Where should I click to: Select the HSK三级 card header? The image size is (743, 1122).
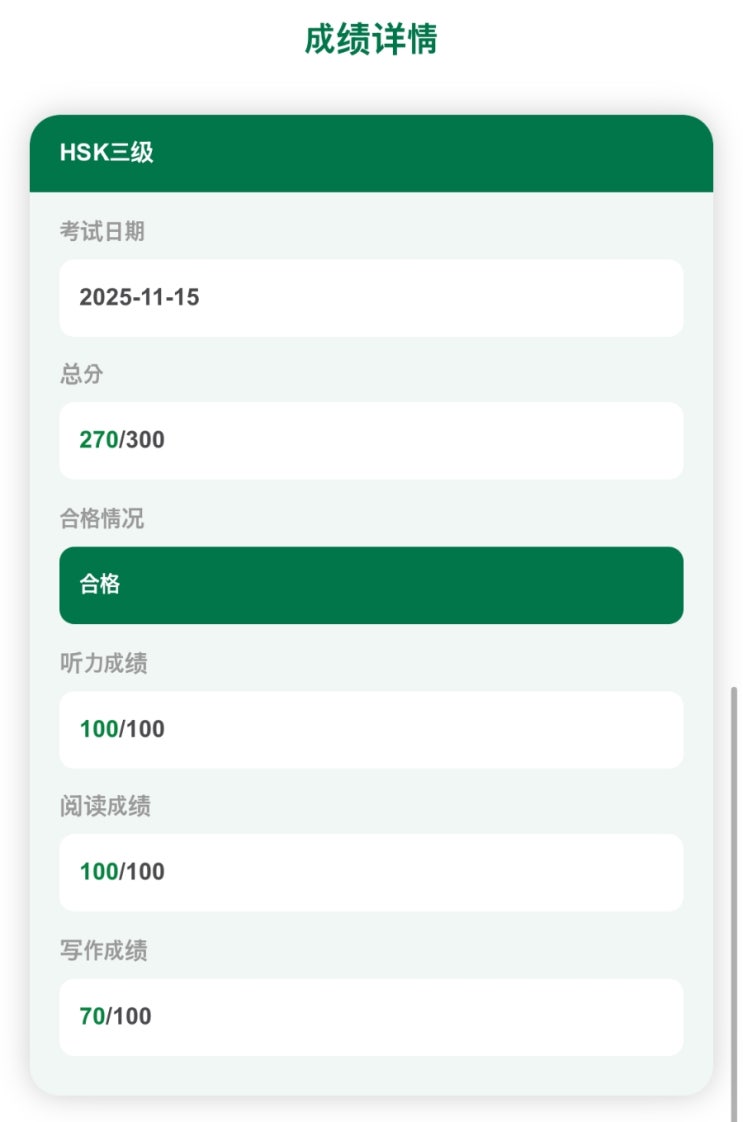point(107,153)
